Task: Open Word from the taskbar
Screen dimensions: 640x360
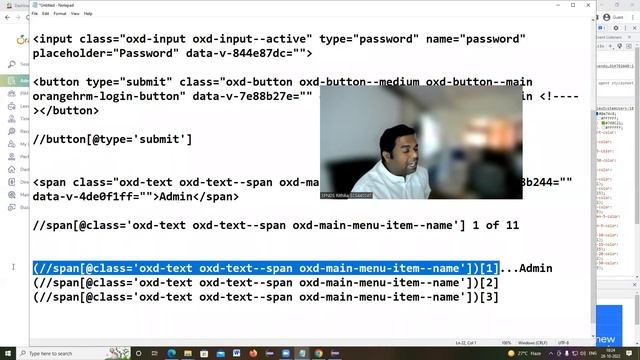Action: pos(237,353)
